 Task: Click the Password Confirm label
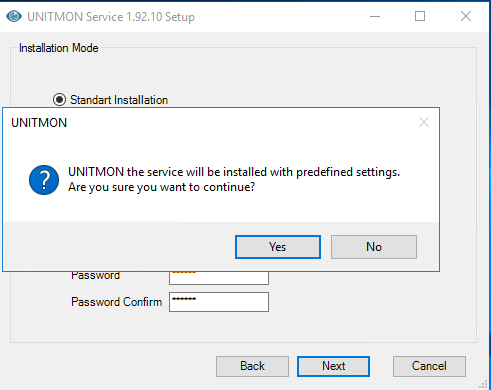[116, 302]
